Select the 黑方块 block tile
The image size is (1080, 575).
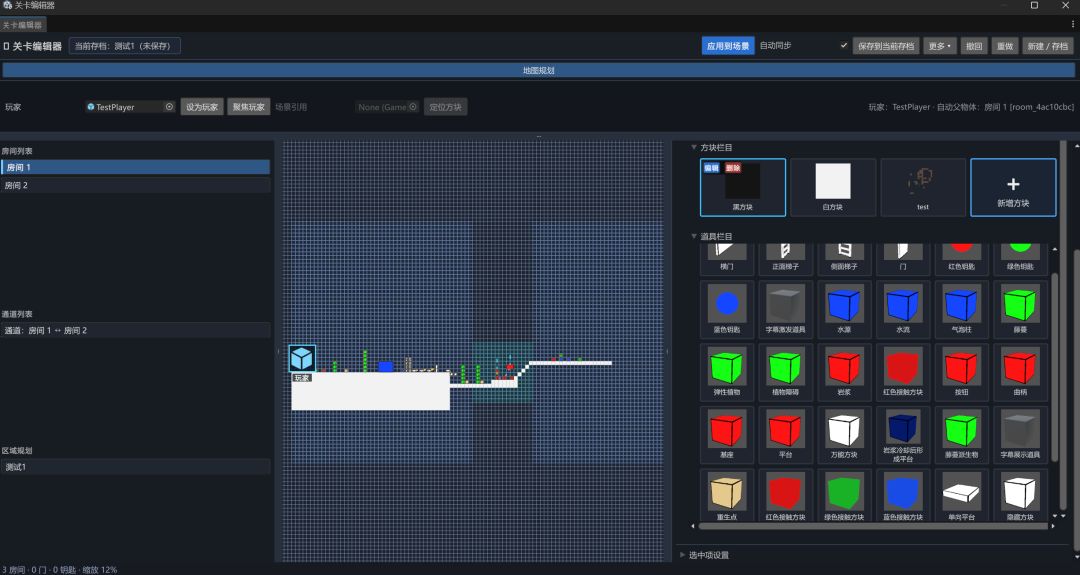click(742, 187)
